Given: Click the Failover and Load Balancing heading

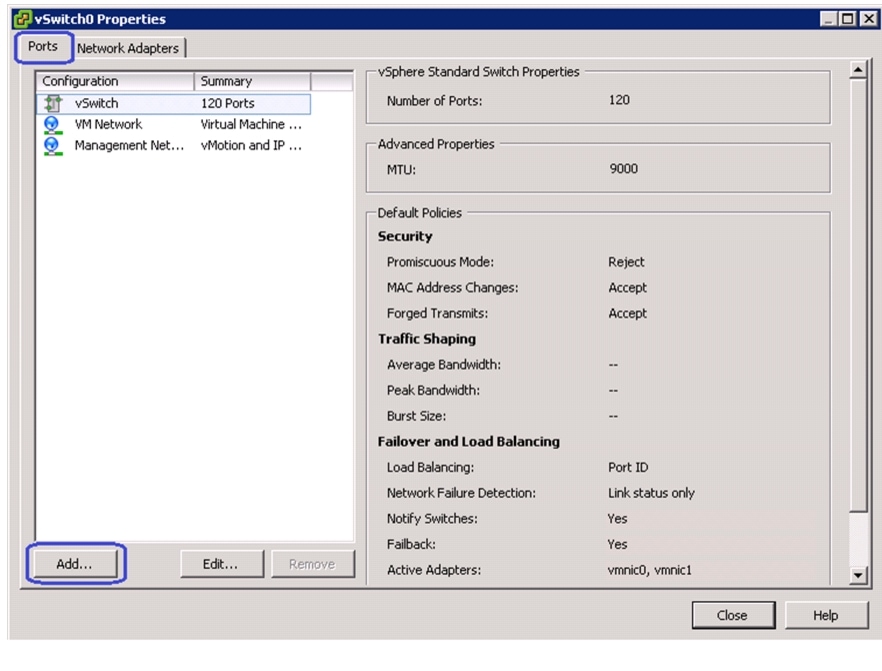Looking at the screenshot, I should [x=469, y=442].
